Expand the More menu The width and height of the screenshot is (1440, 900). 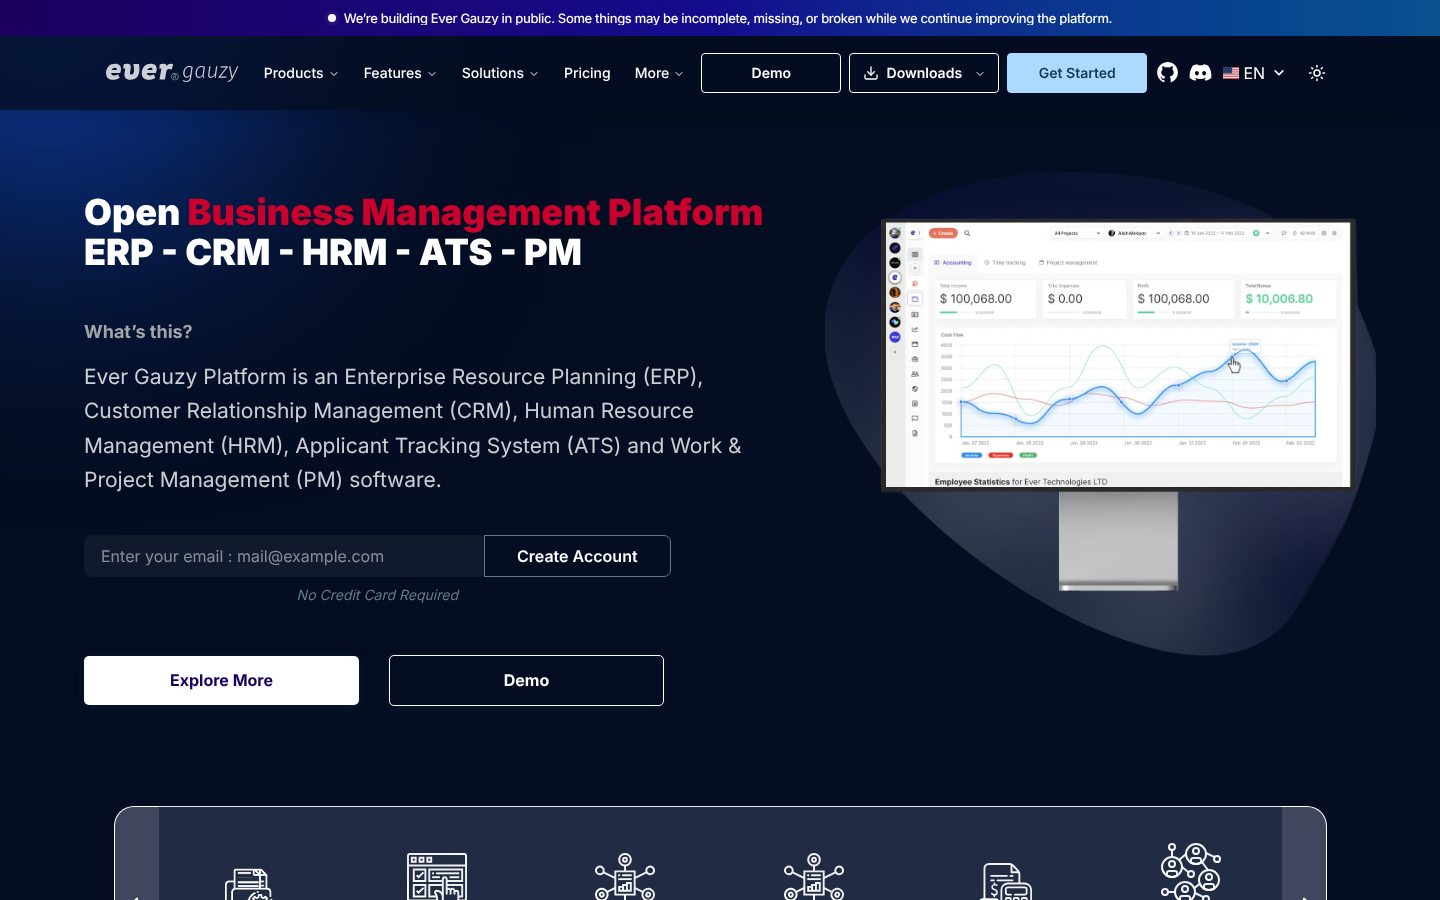[x=659, y=73]
